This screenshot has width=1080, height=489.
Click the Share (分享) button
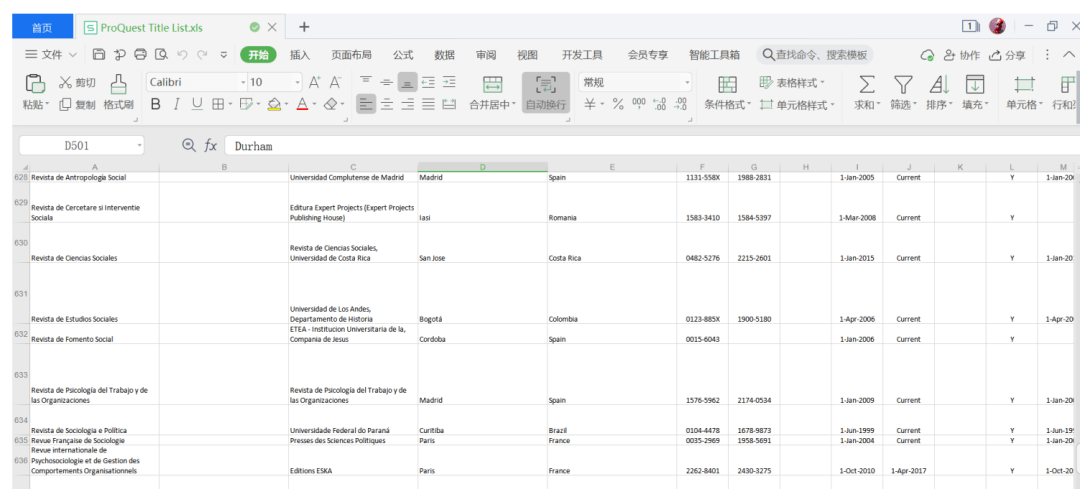pyautogui.click(x=1007, y=55)
